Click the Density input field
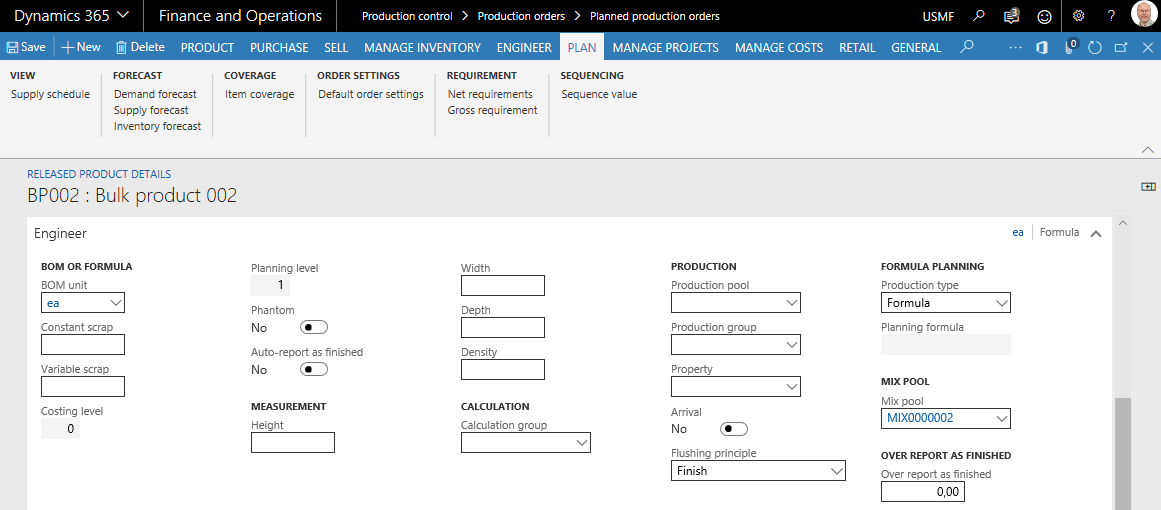 tap(503, 369)
